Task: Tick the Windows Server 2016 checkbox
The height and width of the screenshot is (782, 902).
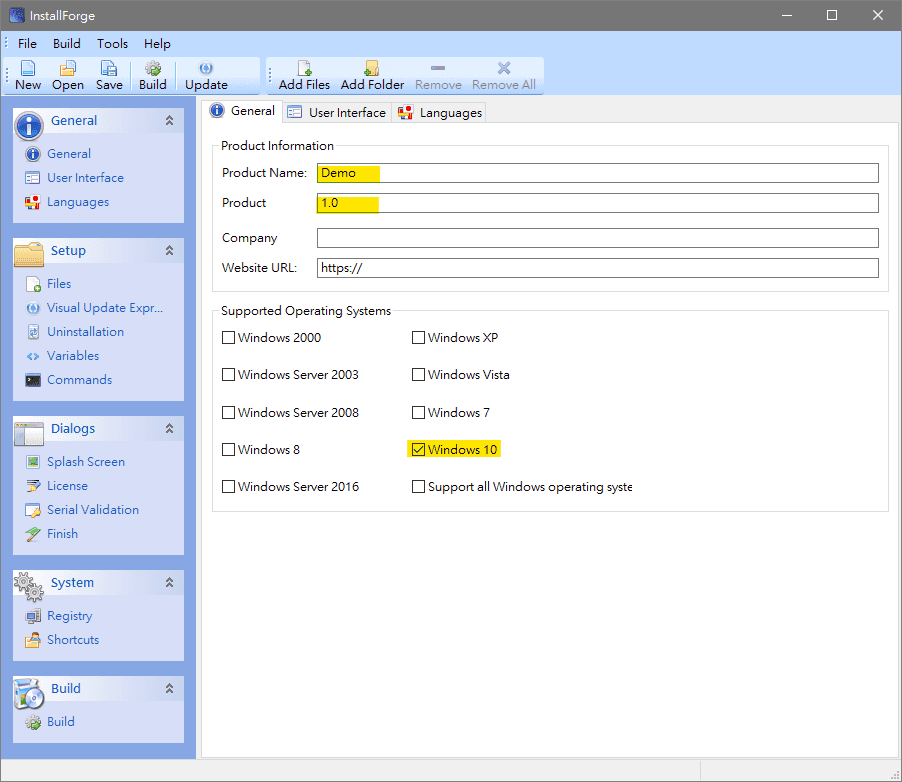Action: coord(228,487)
